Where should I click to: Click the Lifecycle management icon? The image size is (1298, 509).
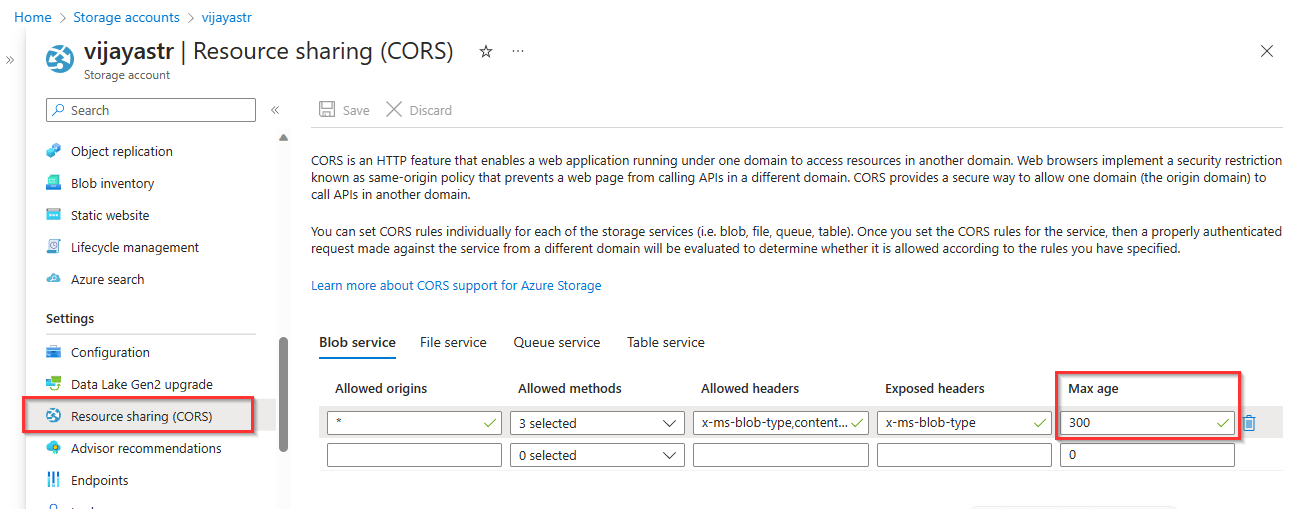coord(54,247)
